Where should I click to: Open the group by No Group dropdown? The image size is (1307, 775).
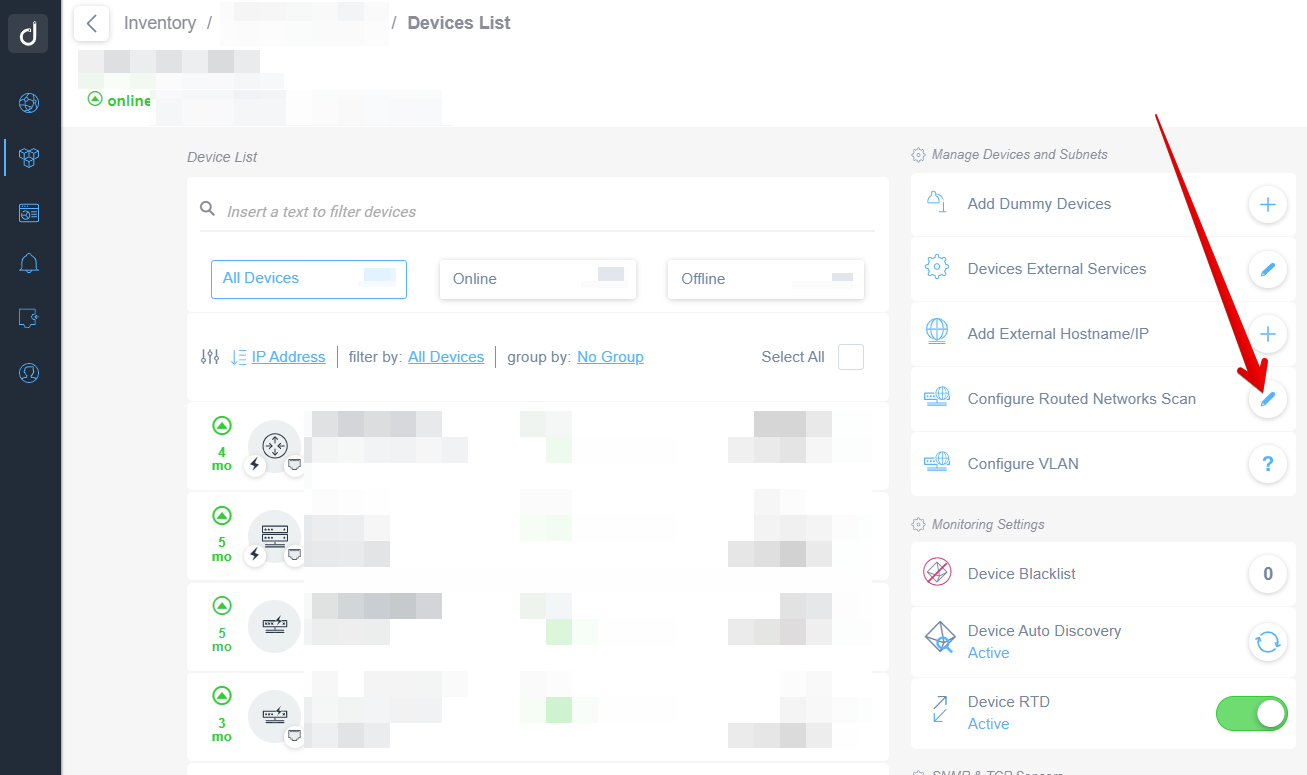pyautogui.click(x=610, y=357)
